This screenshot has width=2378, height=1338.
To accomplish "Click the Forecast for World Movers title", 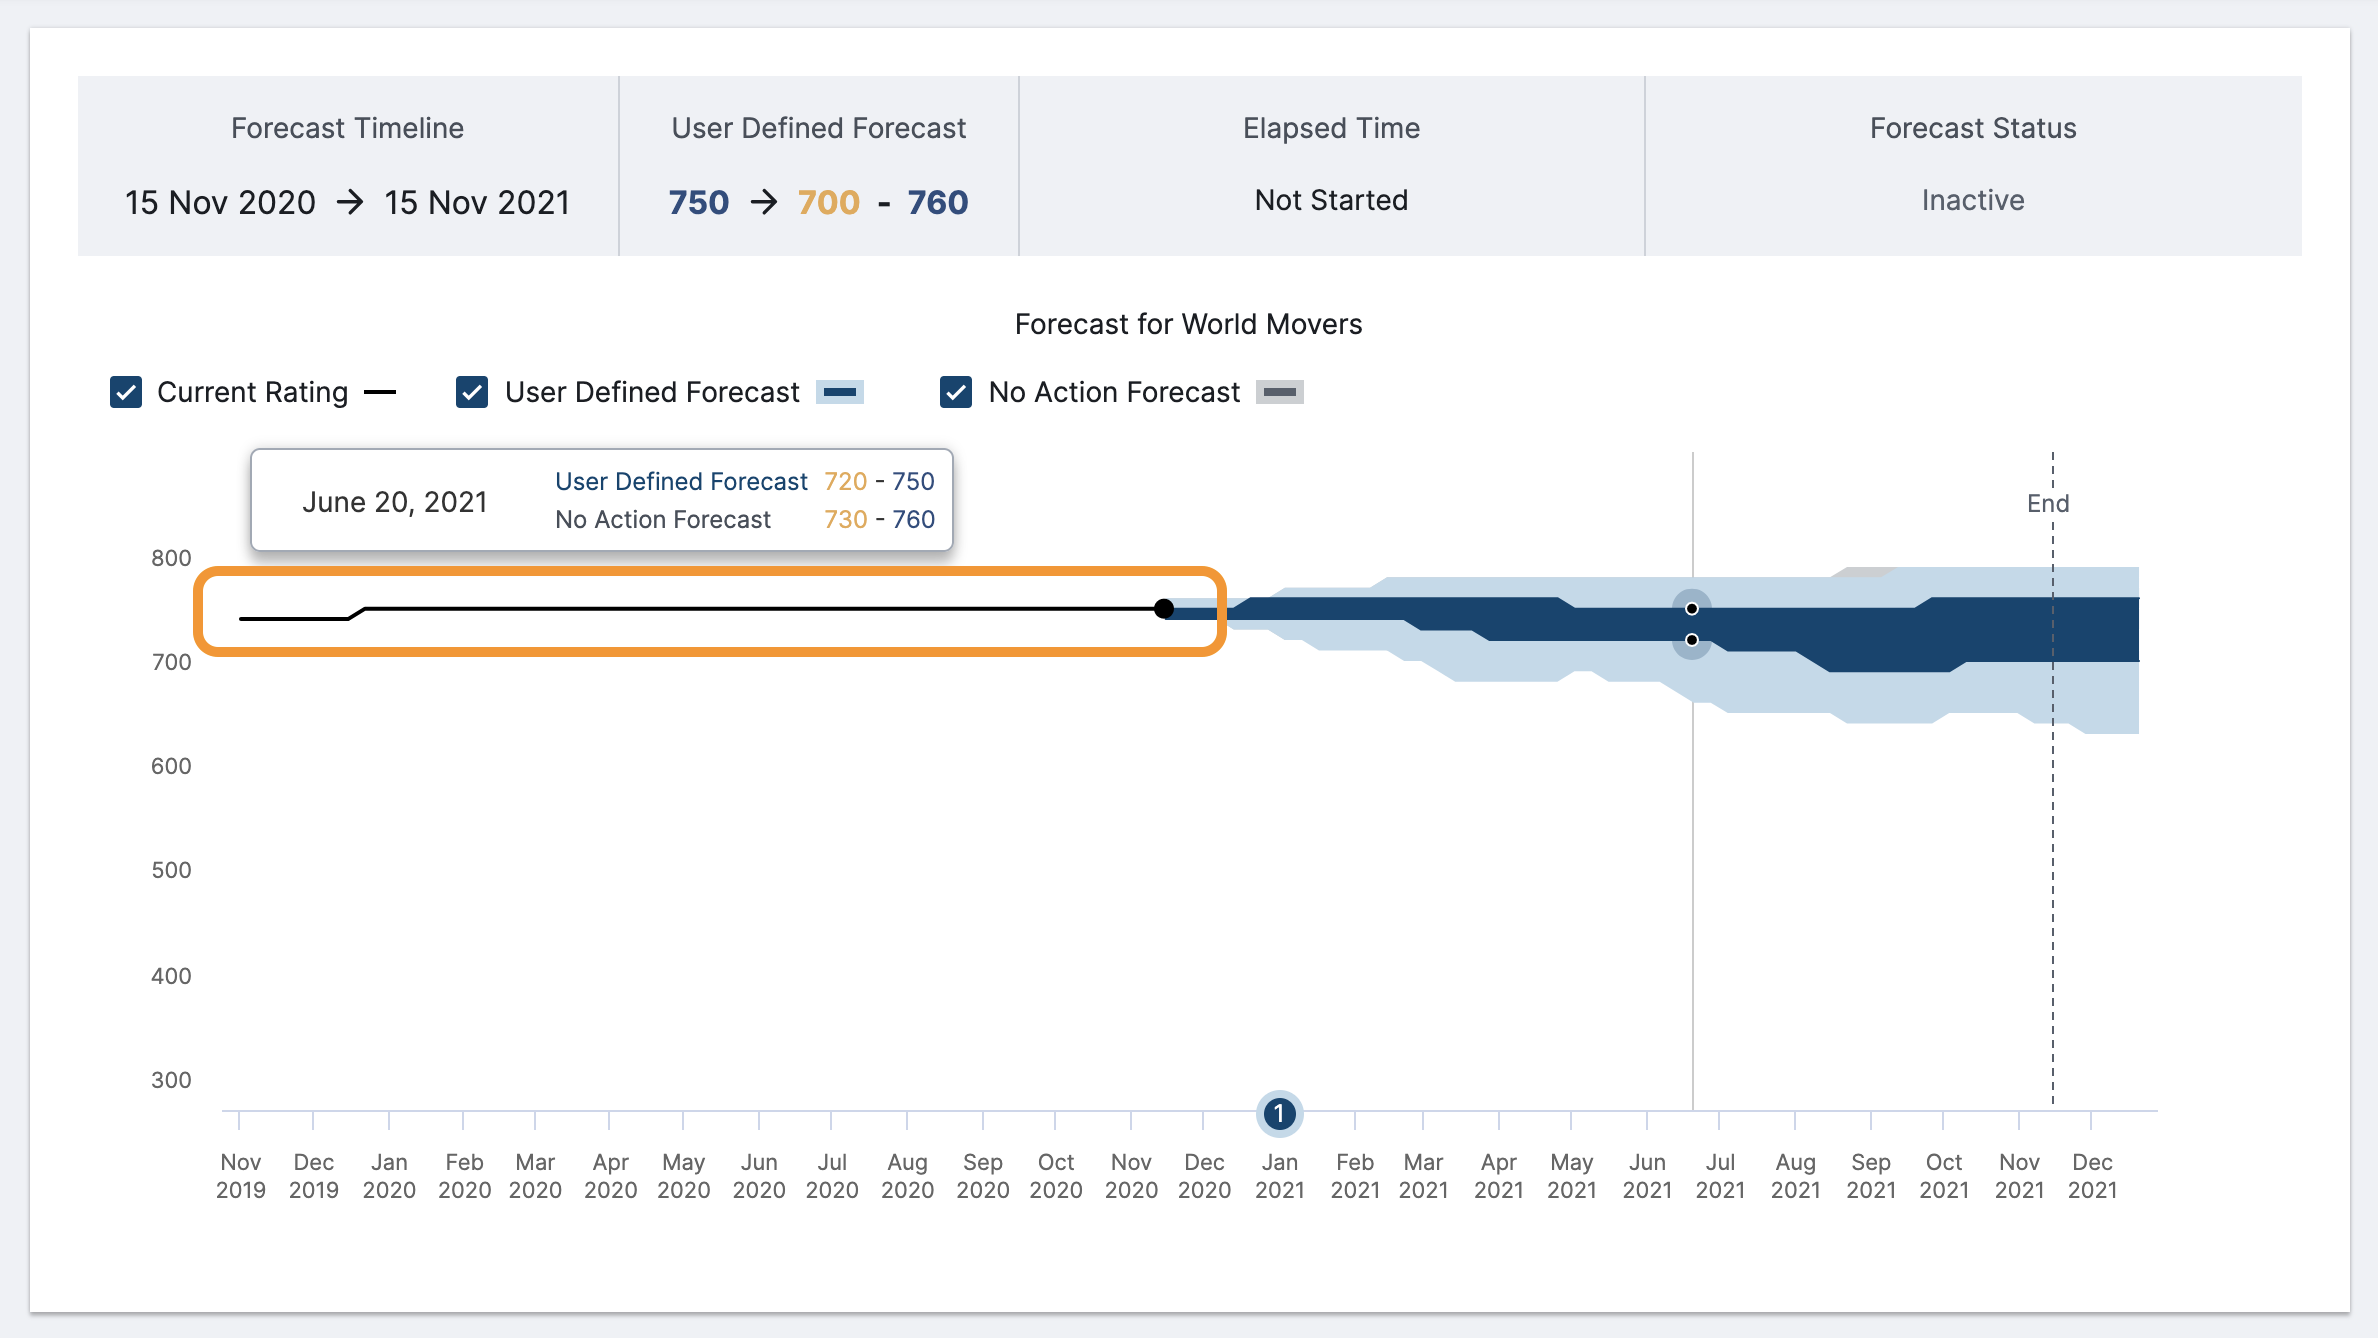I will click(x=1188, y=323).
